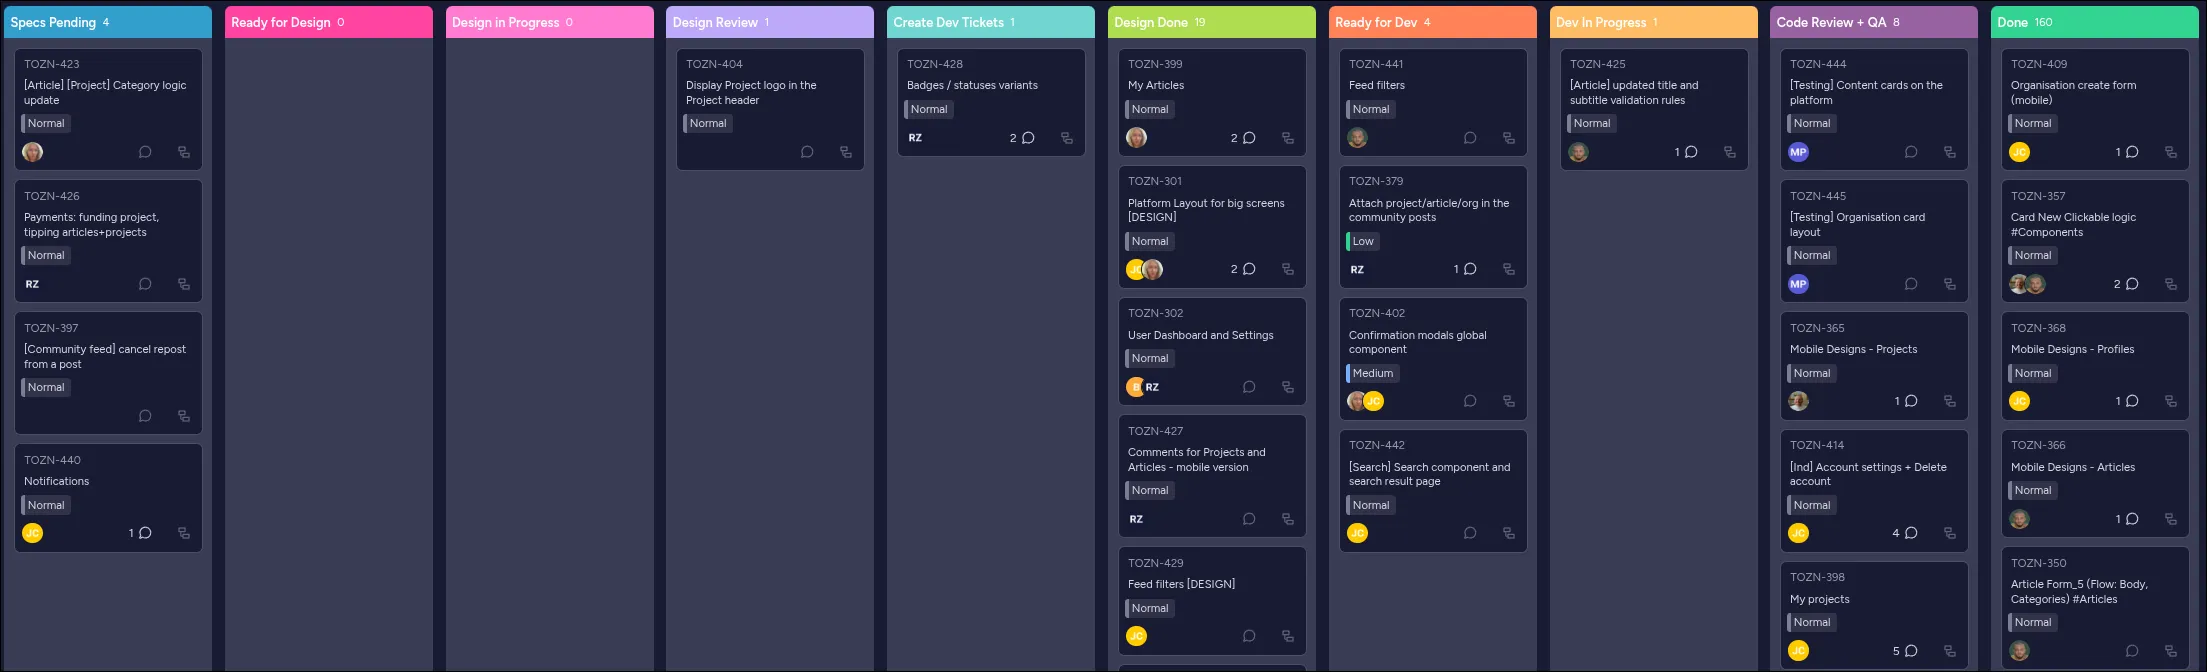Click JC avatar on TOZN-440 Notifications card

click(33, 533)
